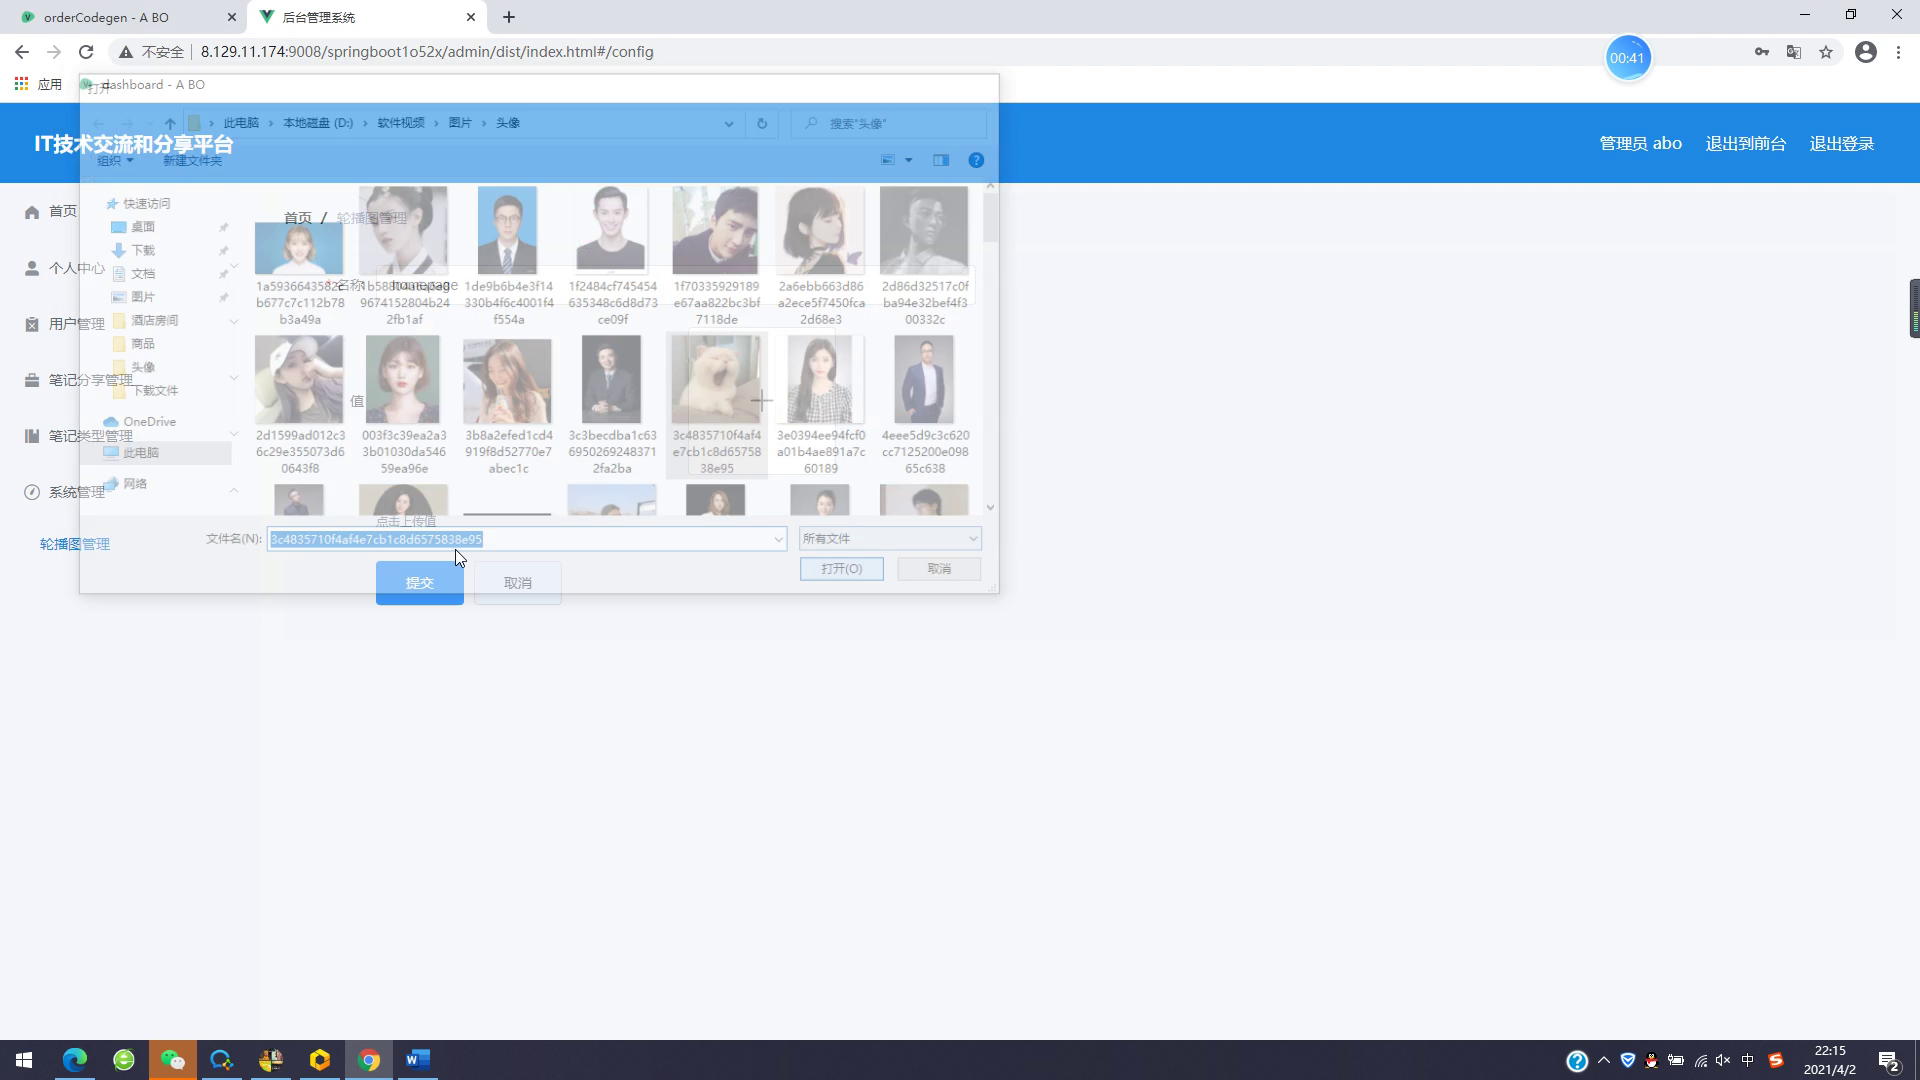The width and height of the screenshot is (1920, 1080).
Task: Refresh the file dialog folder
Action: click(762, 123)
